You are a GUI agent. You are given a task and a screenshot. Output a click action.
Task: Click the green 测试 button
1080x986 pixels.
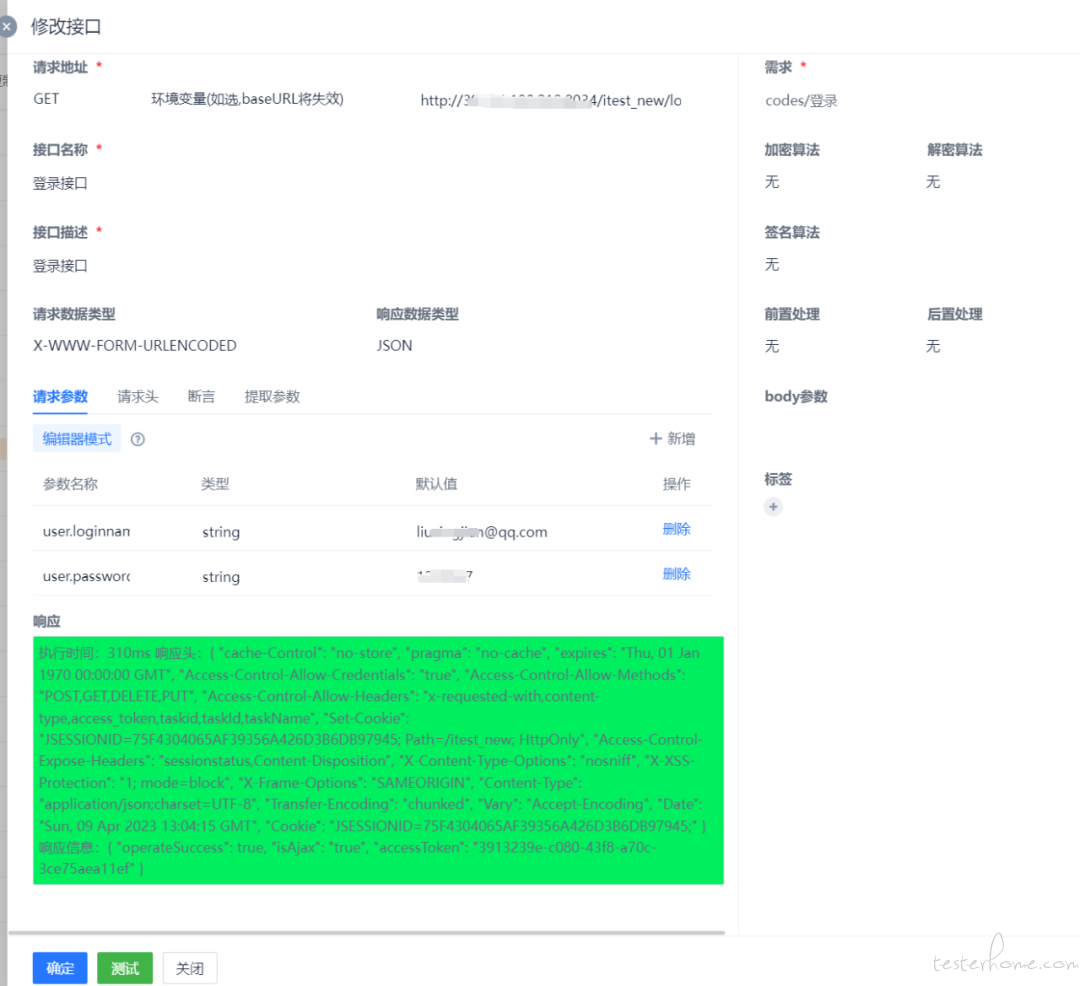pos(125,968)
